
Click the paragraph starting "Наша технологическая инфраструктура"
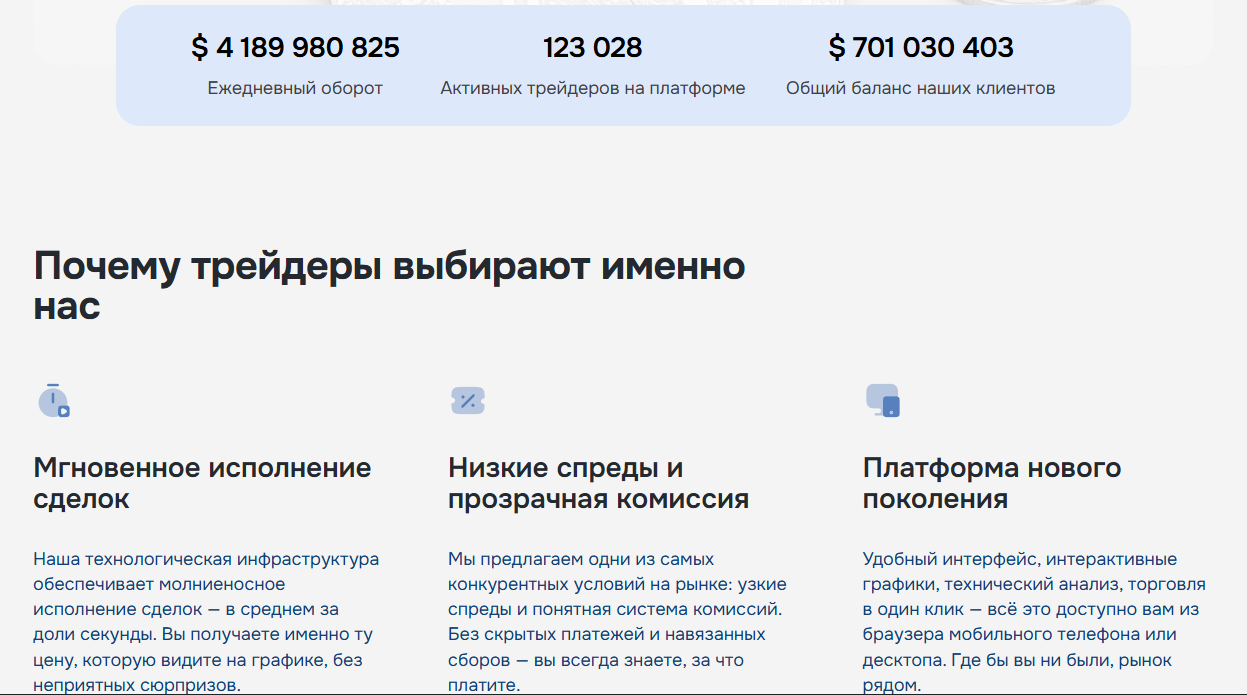tap(206, 621)
